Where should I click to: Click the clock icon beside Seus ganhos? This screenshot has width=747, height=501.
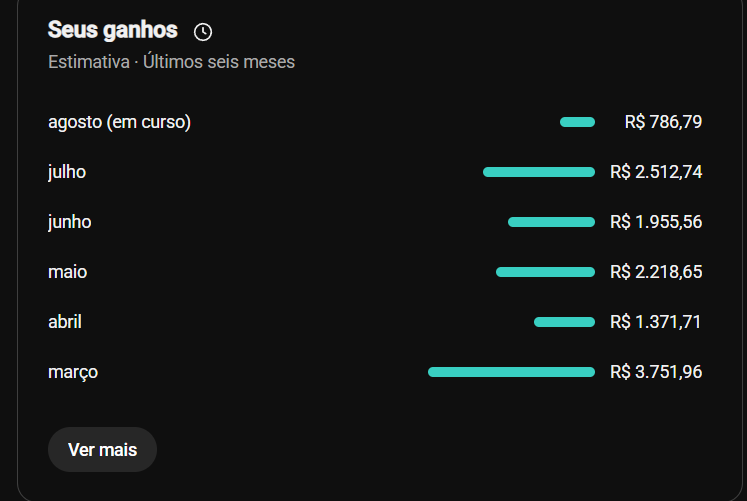(x=203, y=32)
